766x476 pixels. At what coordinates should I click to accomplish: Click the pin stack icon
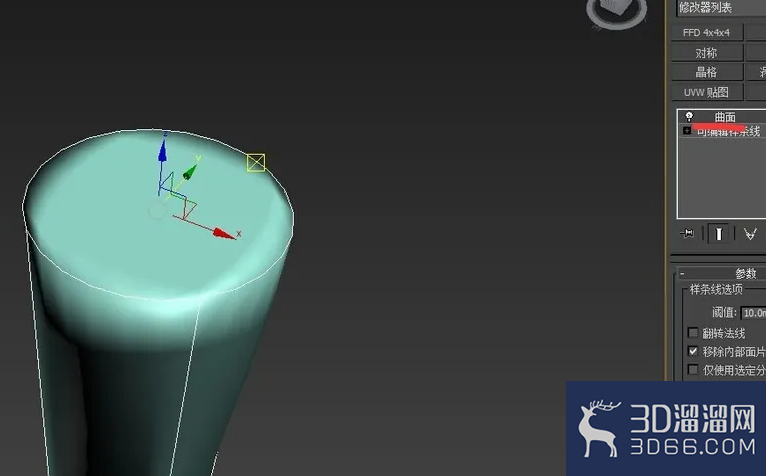[687, 233]
